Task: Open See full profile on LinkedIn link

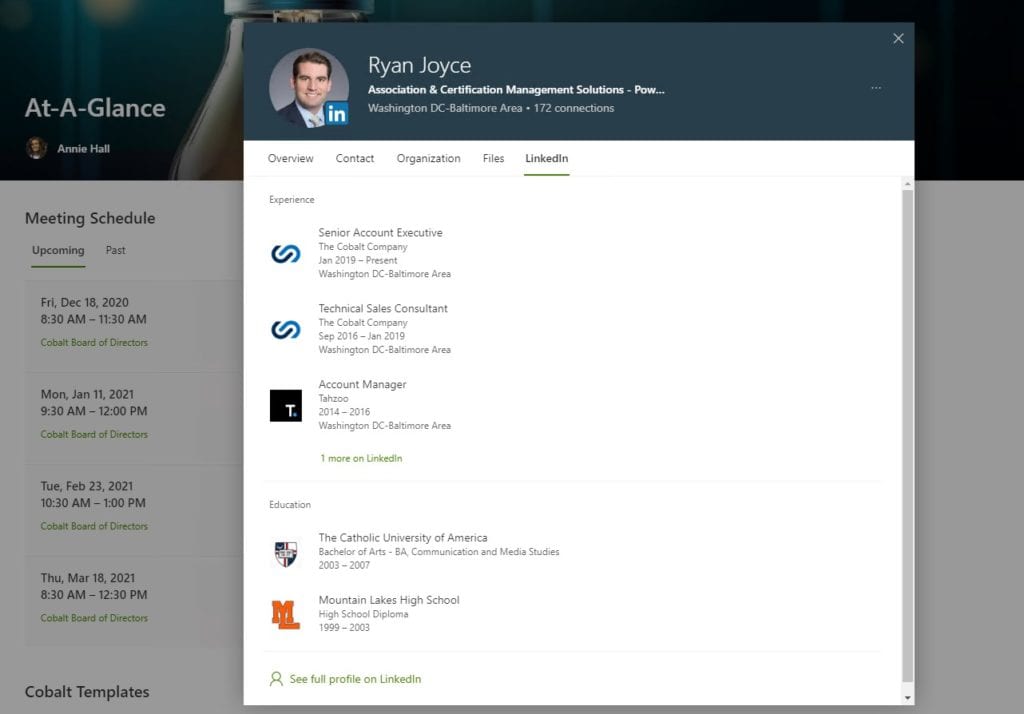Action: tap(355, 679)
